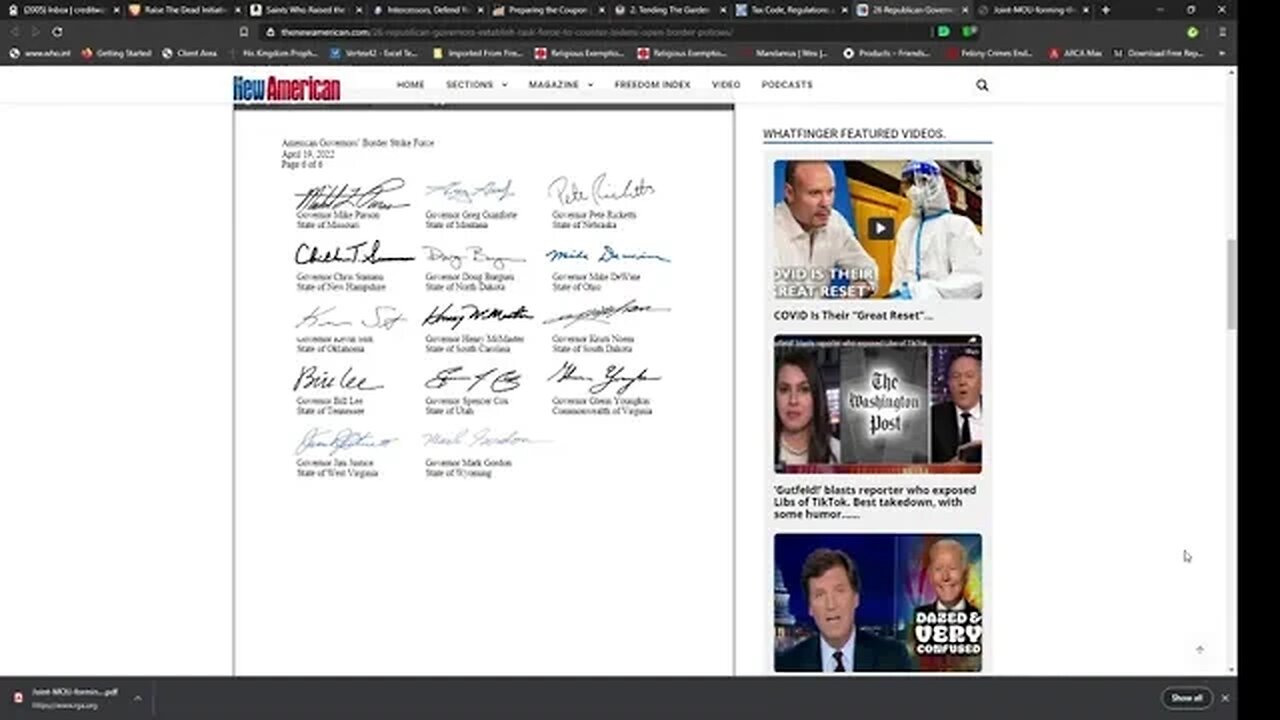Go to Home in site navigation
The image size is (1280, 720).
pos(410,85)
